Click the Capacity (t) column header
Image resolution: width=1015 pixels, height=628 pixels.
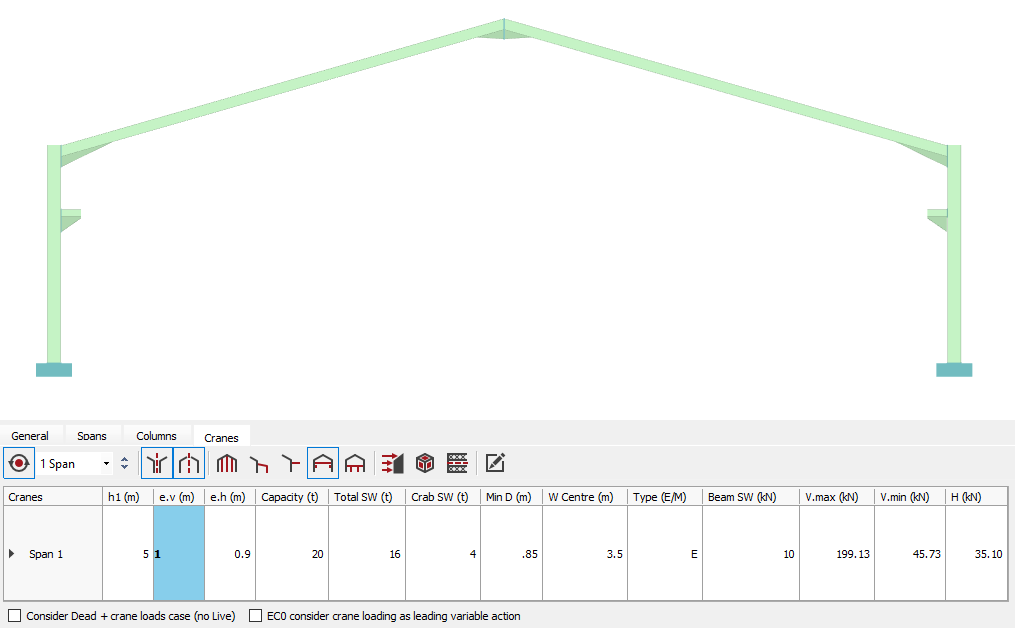click(291, 497)
